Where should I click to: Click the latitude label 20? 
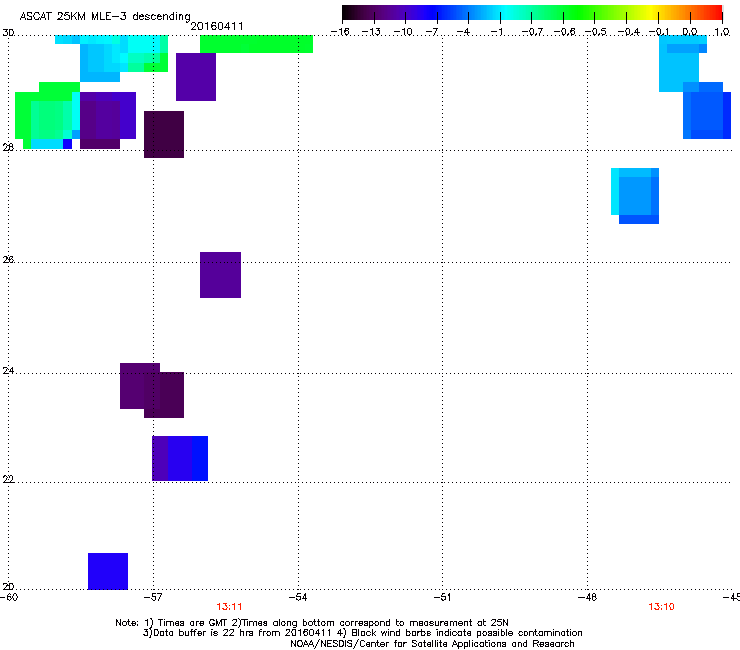click(8, 587)
